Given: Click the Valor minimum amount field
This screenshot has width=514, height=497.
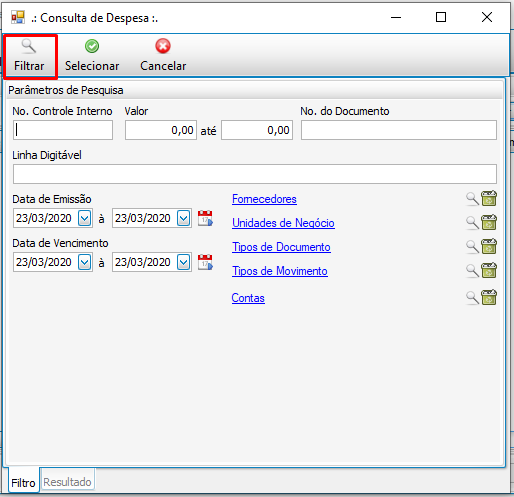Looking at the screenshot, I should 161,130.
